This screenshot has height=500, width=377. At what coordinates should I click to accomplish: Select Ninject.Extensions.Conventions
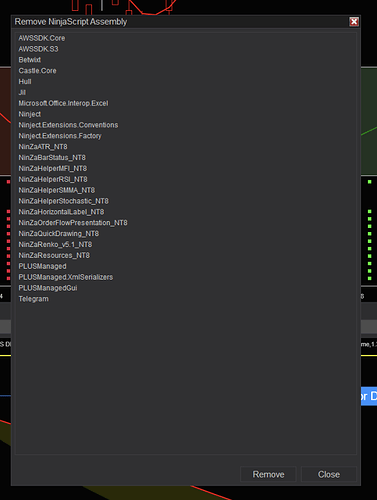pyautogui.click(x=68, y=125)
